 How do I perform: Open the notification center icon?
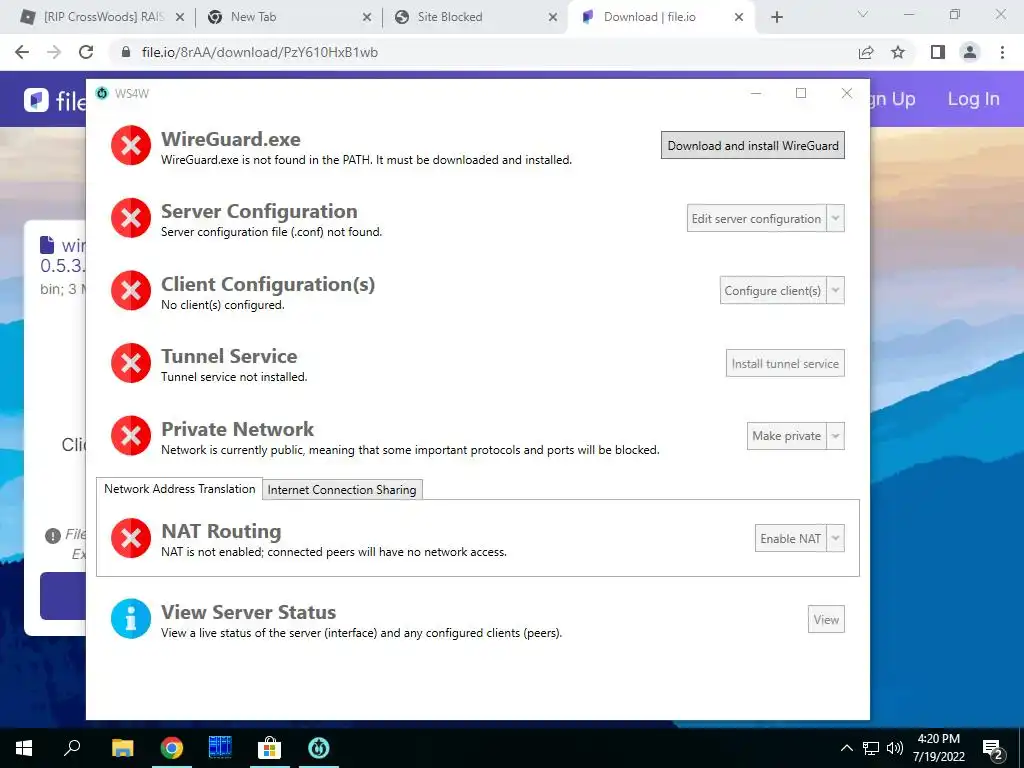[992, 750]
